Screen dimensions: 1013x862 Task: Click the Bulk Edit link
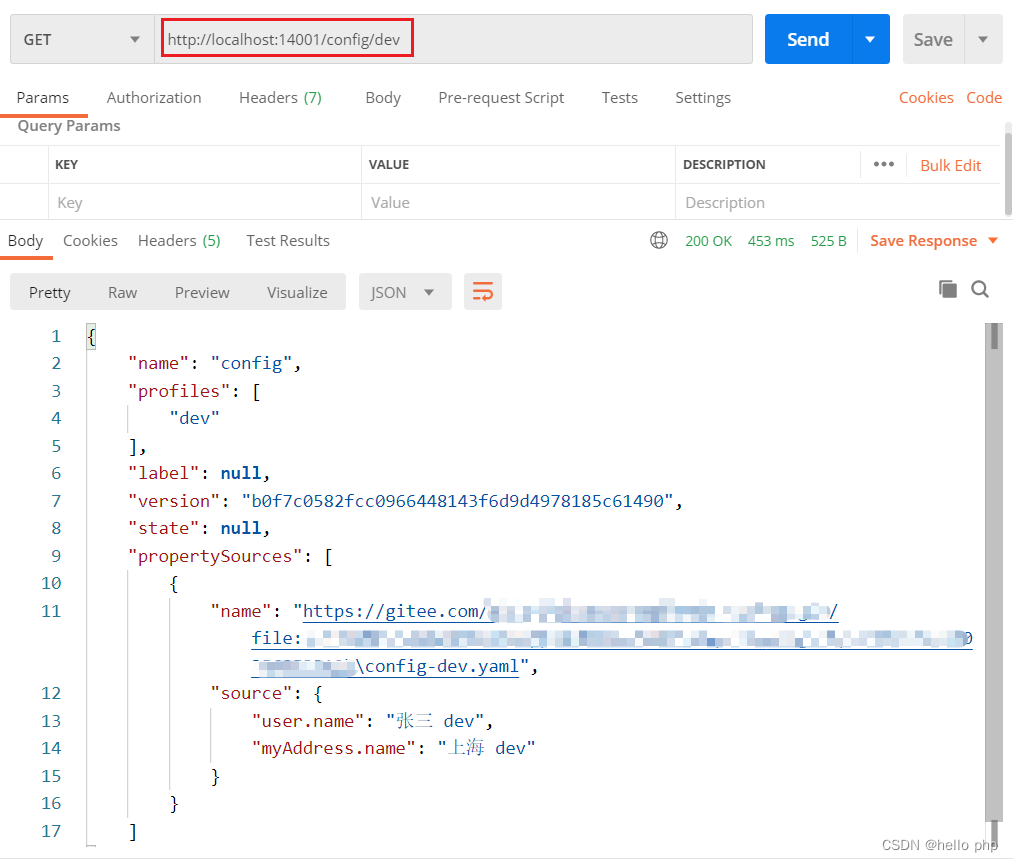coord(950,165)
